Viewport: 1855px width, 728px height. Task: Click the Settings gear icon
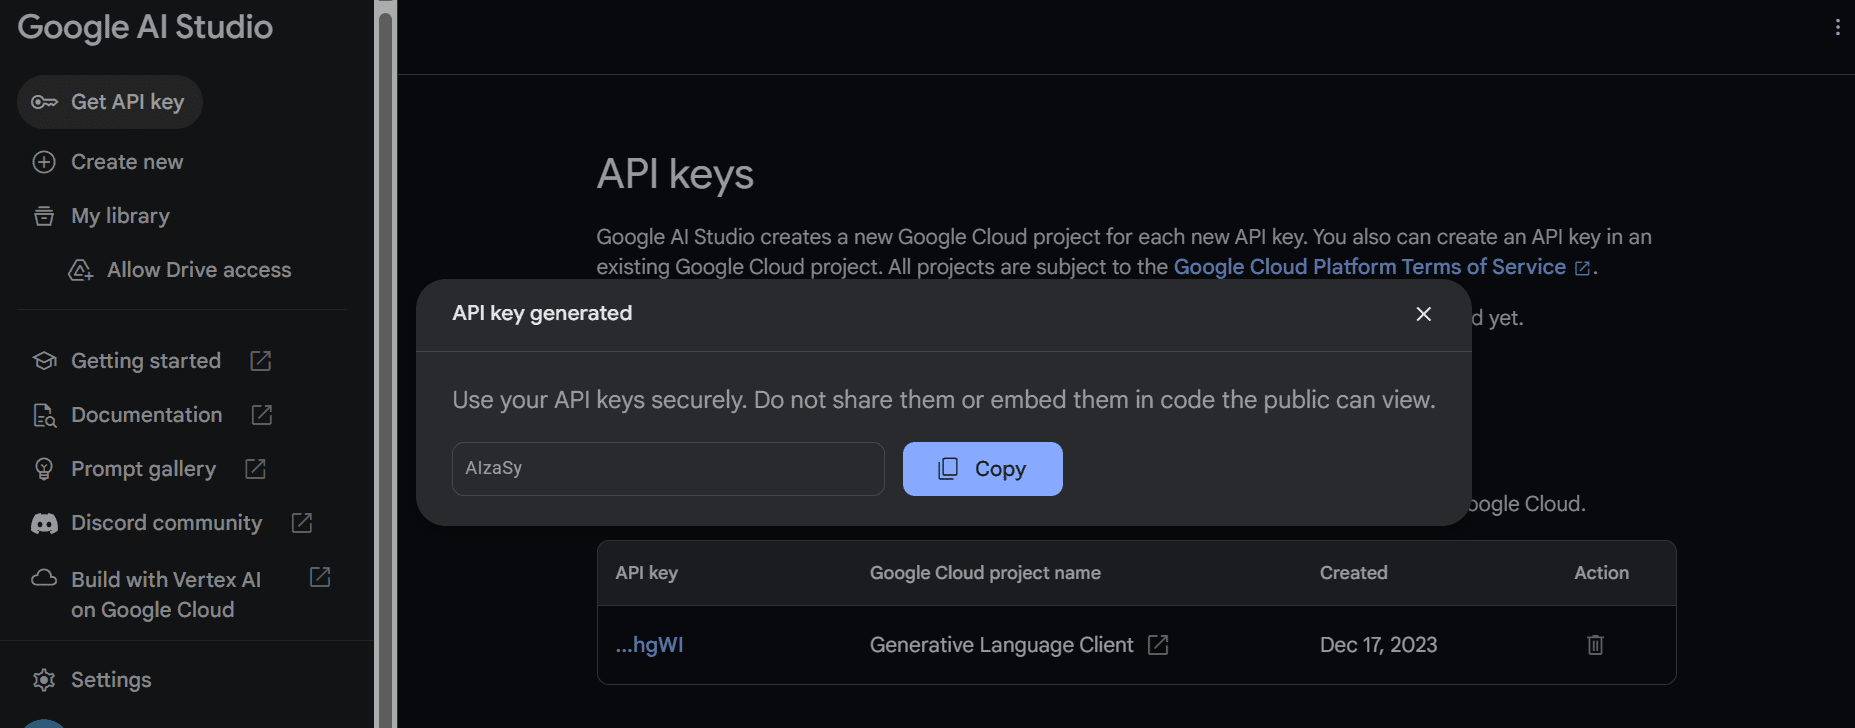44,680
